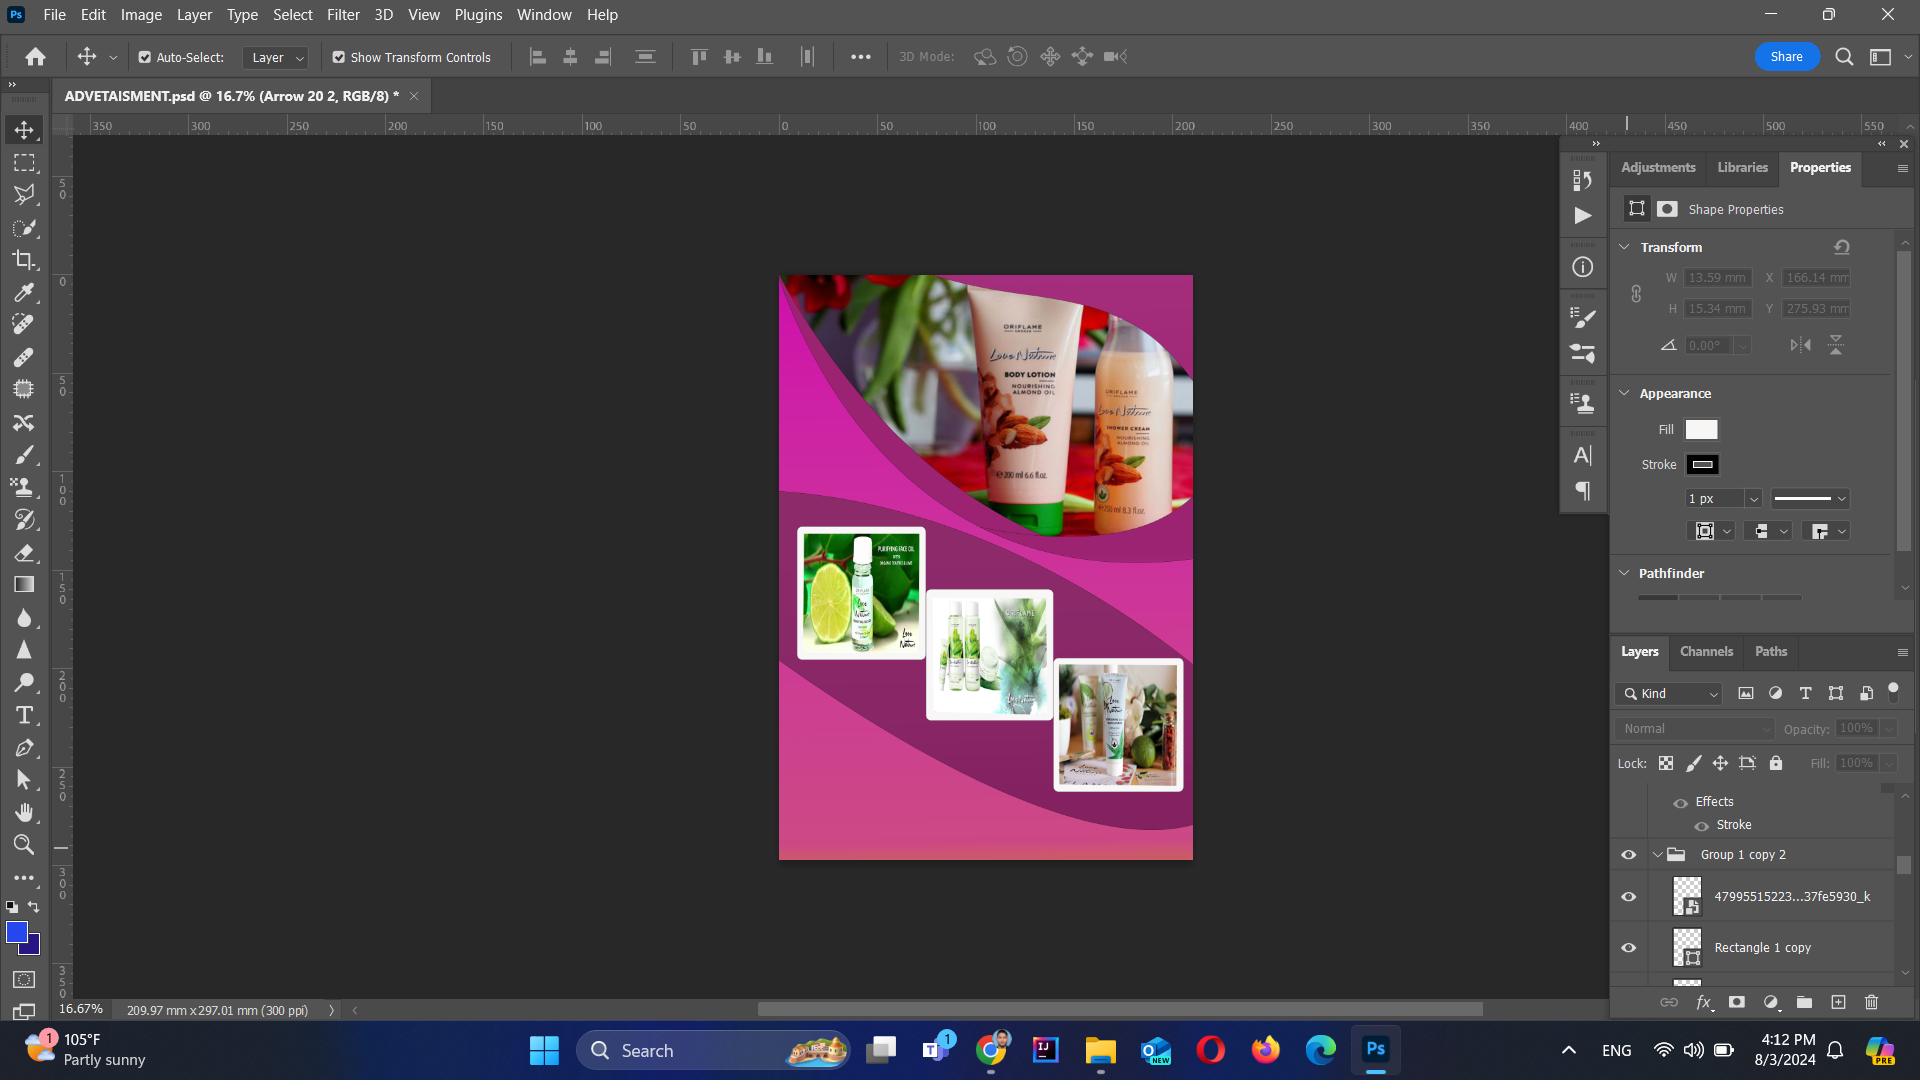1920x1080 pixels.
Task: Hide the Group 1 copy 2 layer
Action: click(1629, 855)
